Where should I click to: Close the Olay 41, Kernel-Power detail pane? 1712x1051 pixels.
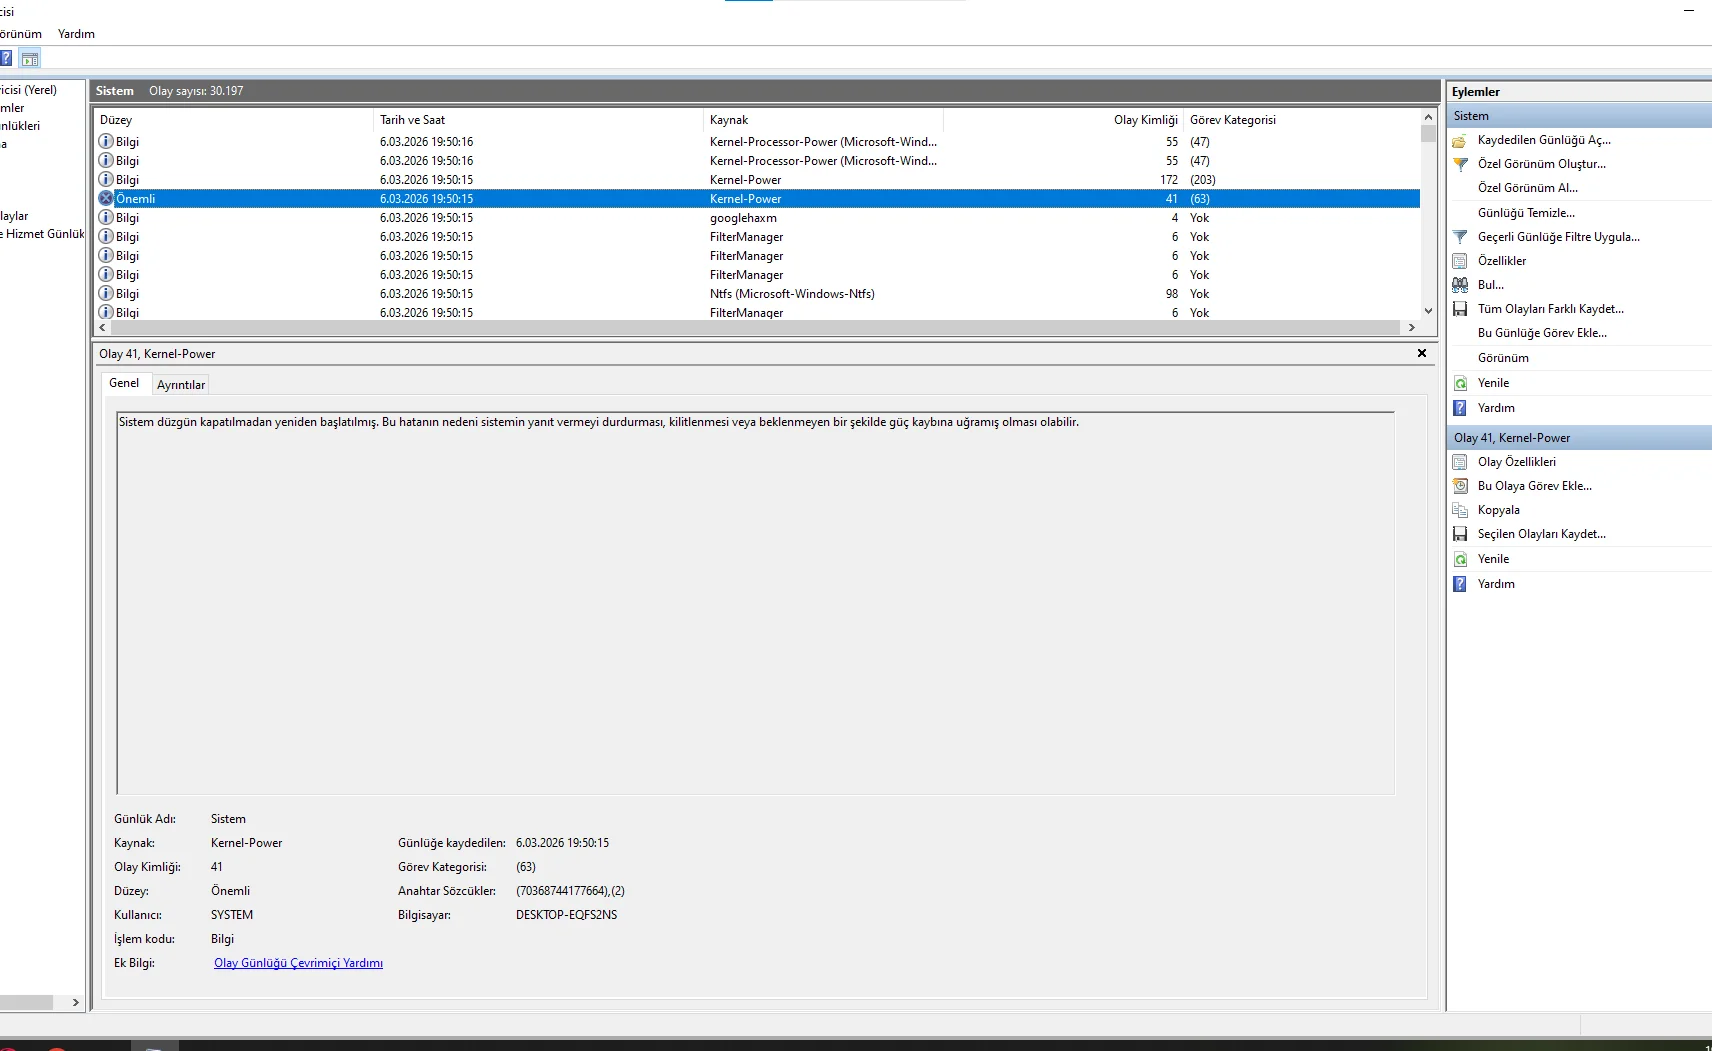click(1422, 353)
